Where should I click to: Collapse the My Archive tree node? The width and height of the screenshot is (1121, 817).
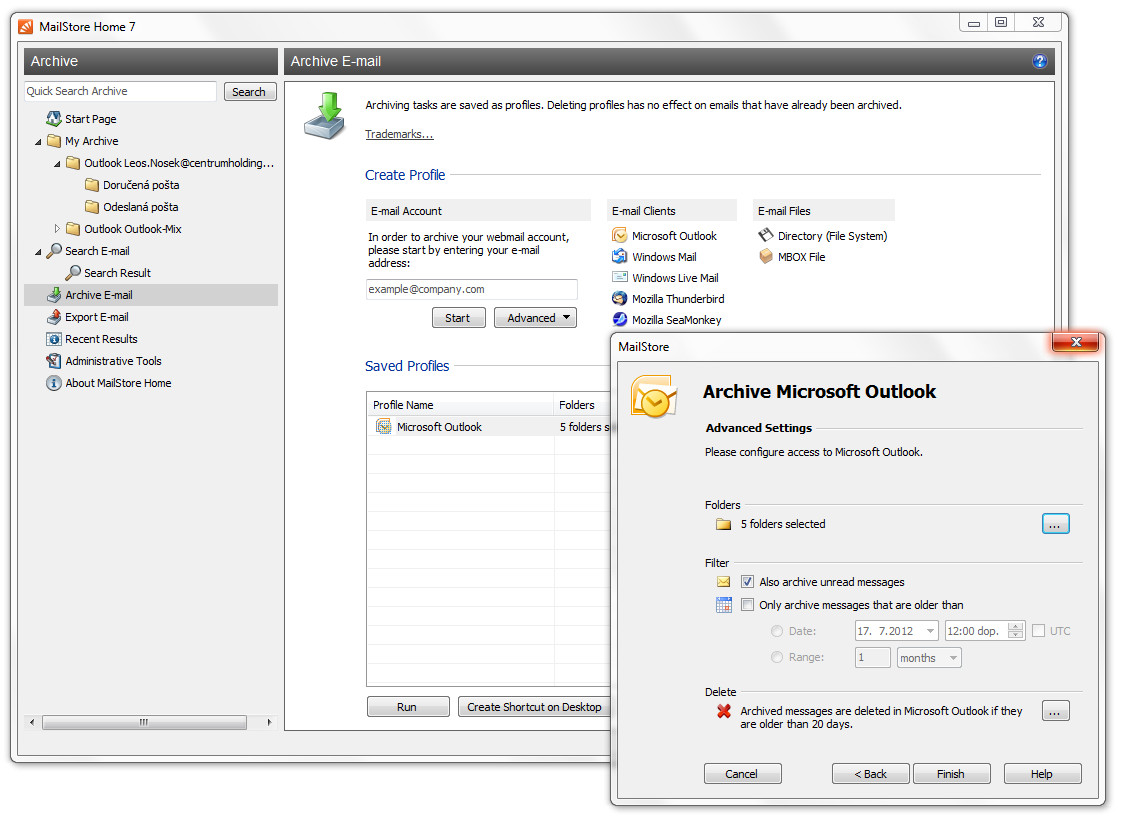click(38, 142)
